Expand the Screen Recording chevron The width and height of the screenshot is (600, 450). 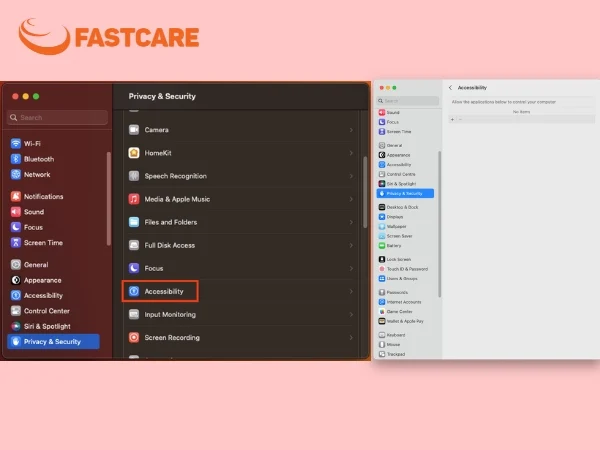[351, 338]
